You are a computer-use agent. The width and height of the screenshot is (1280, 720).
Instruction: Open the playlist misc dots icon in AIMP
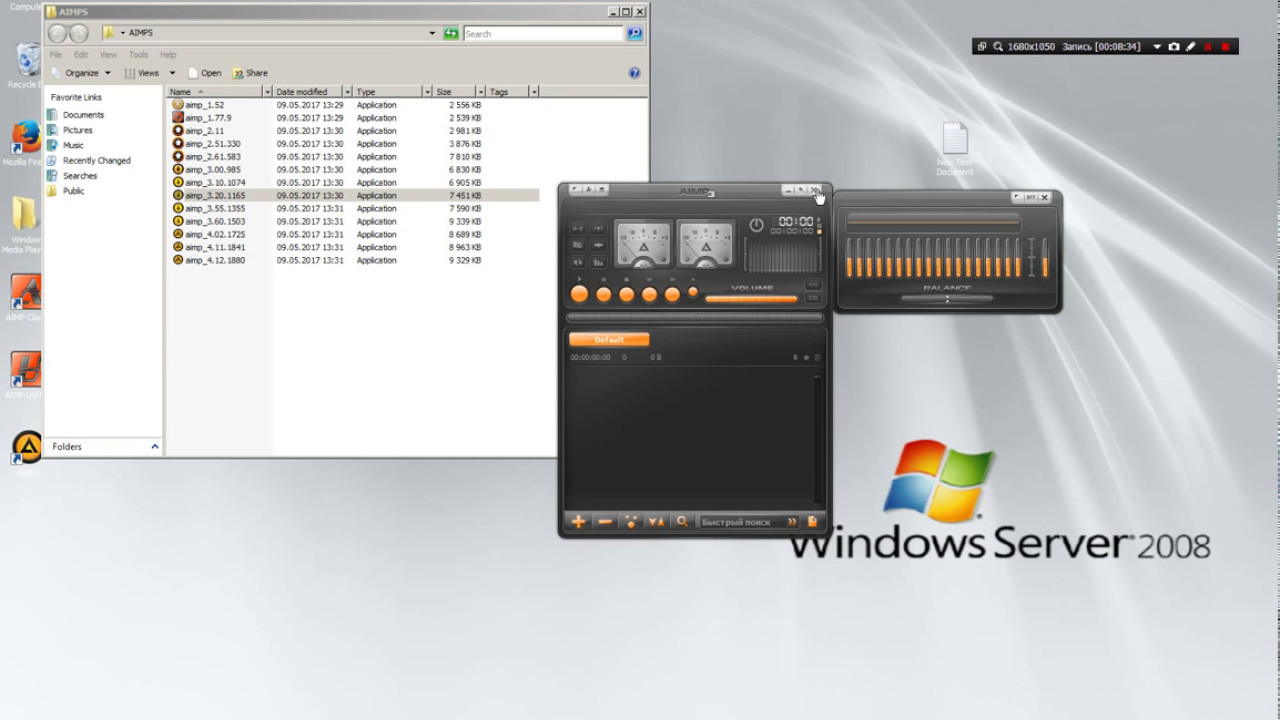coord(630,521)
